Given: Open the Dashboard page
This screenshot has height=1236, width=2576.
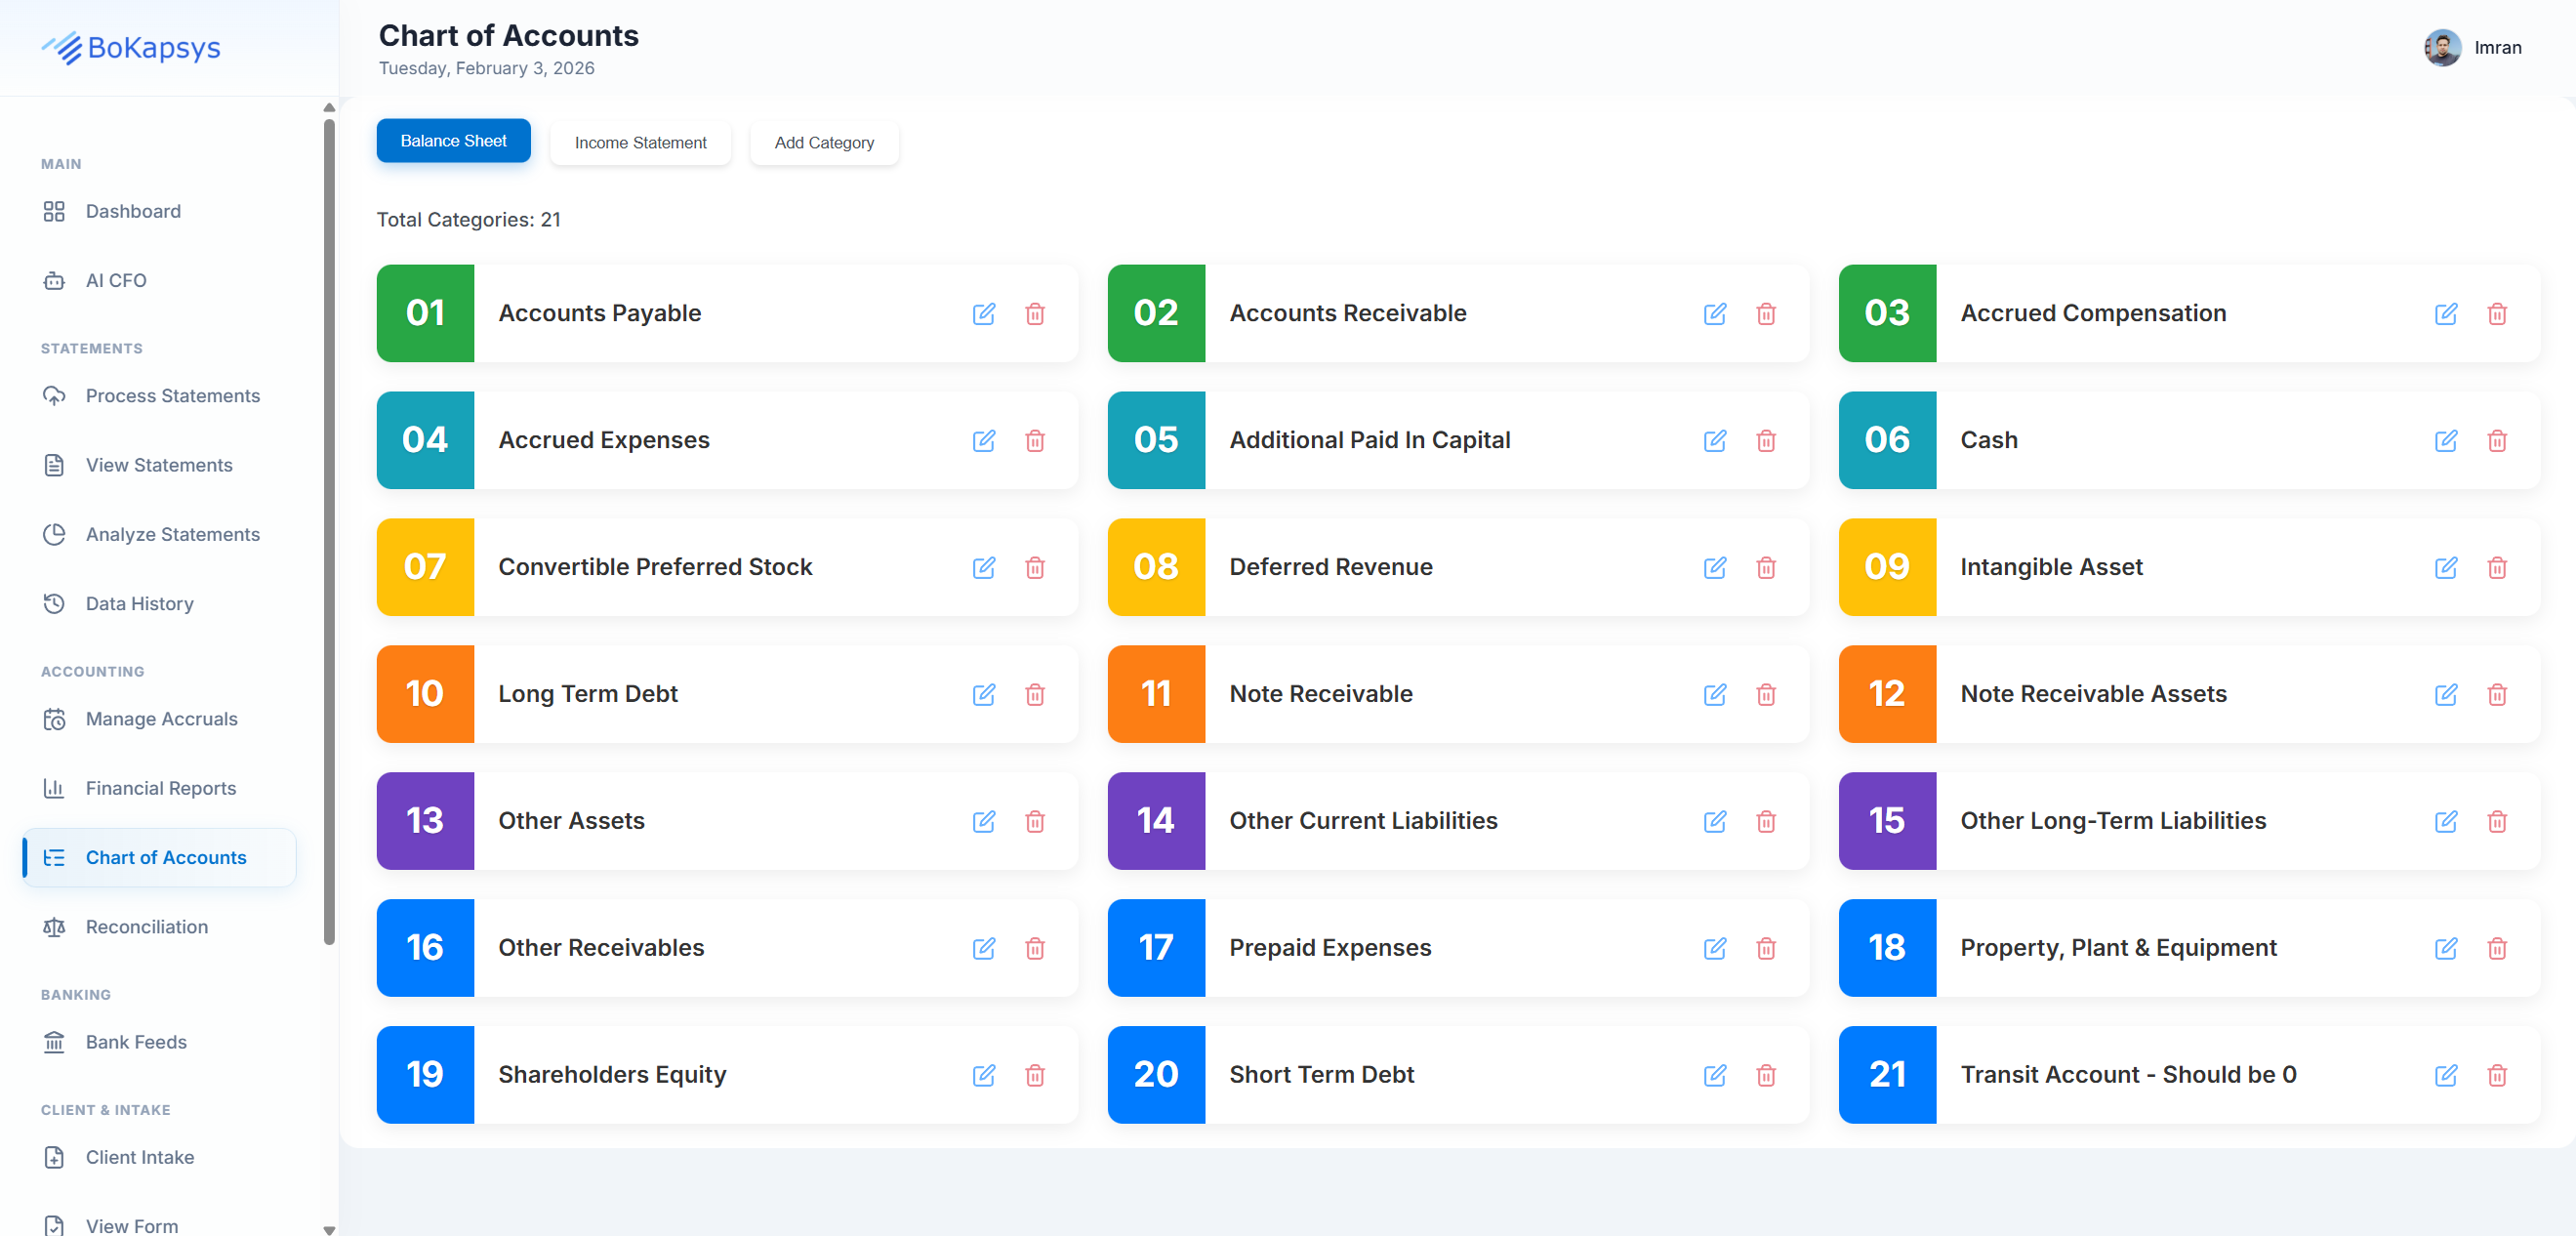Looking at the screenshot, I should [x=133, y=211].
